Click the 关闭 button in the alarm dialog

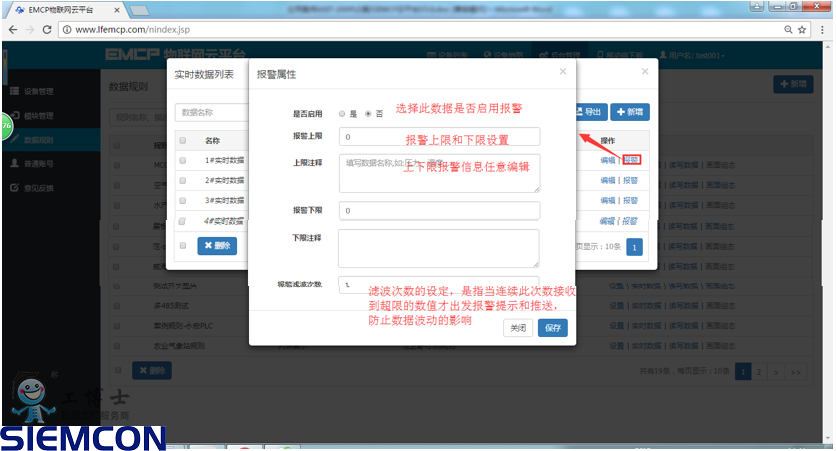(x=518, y=328)
